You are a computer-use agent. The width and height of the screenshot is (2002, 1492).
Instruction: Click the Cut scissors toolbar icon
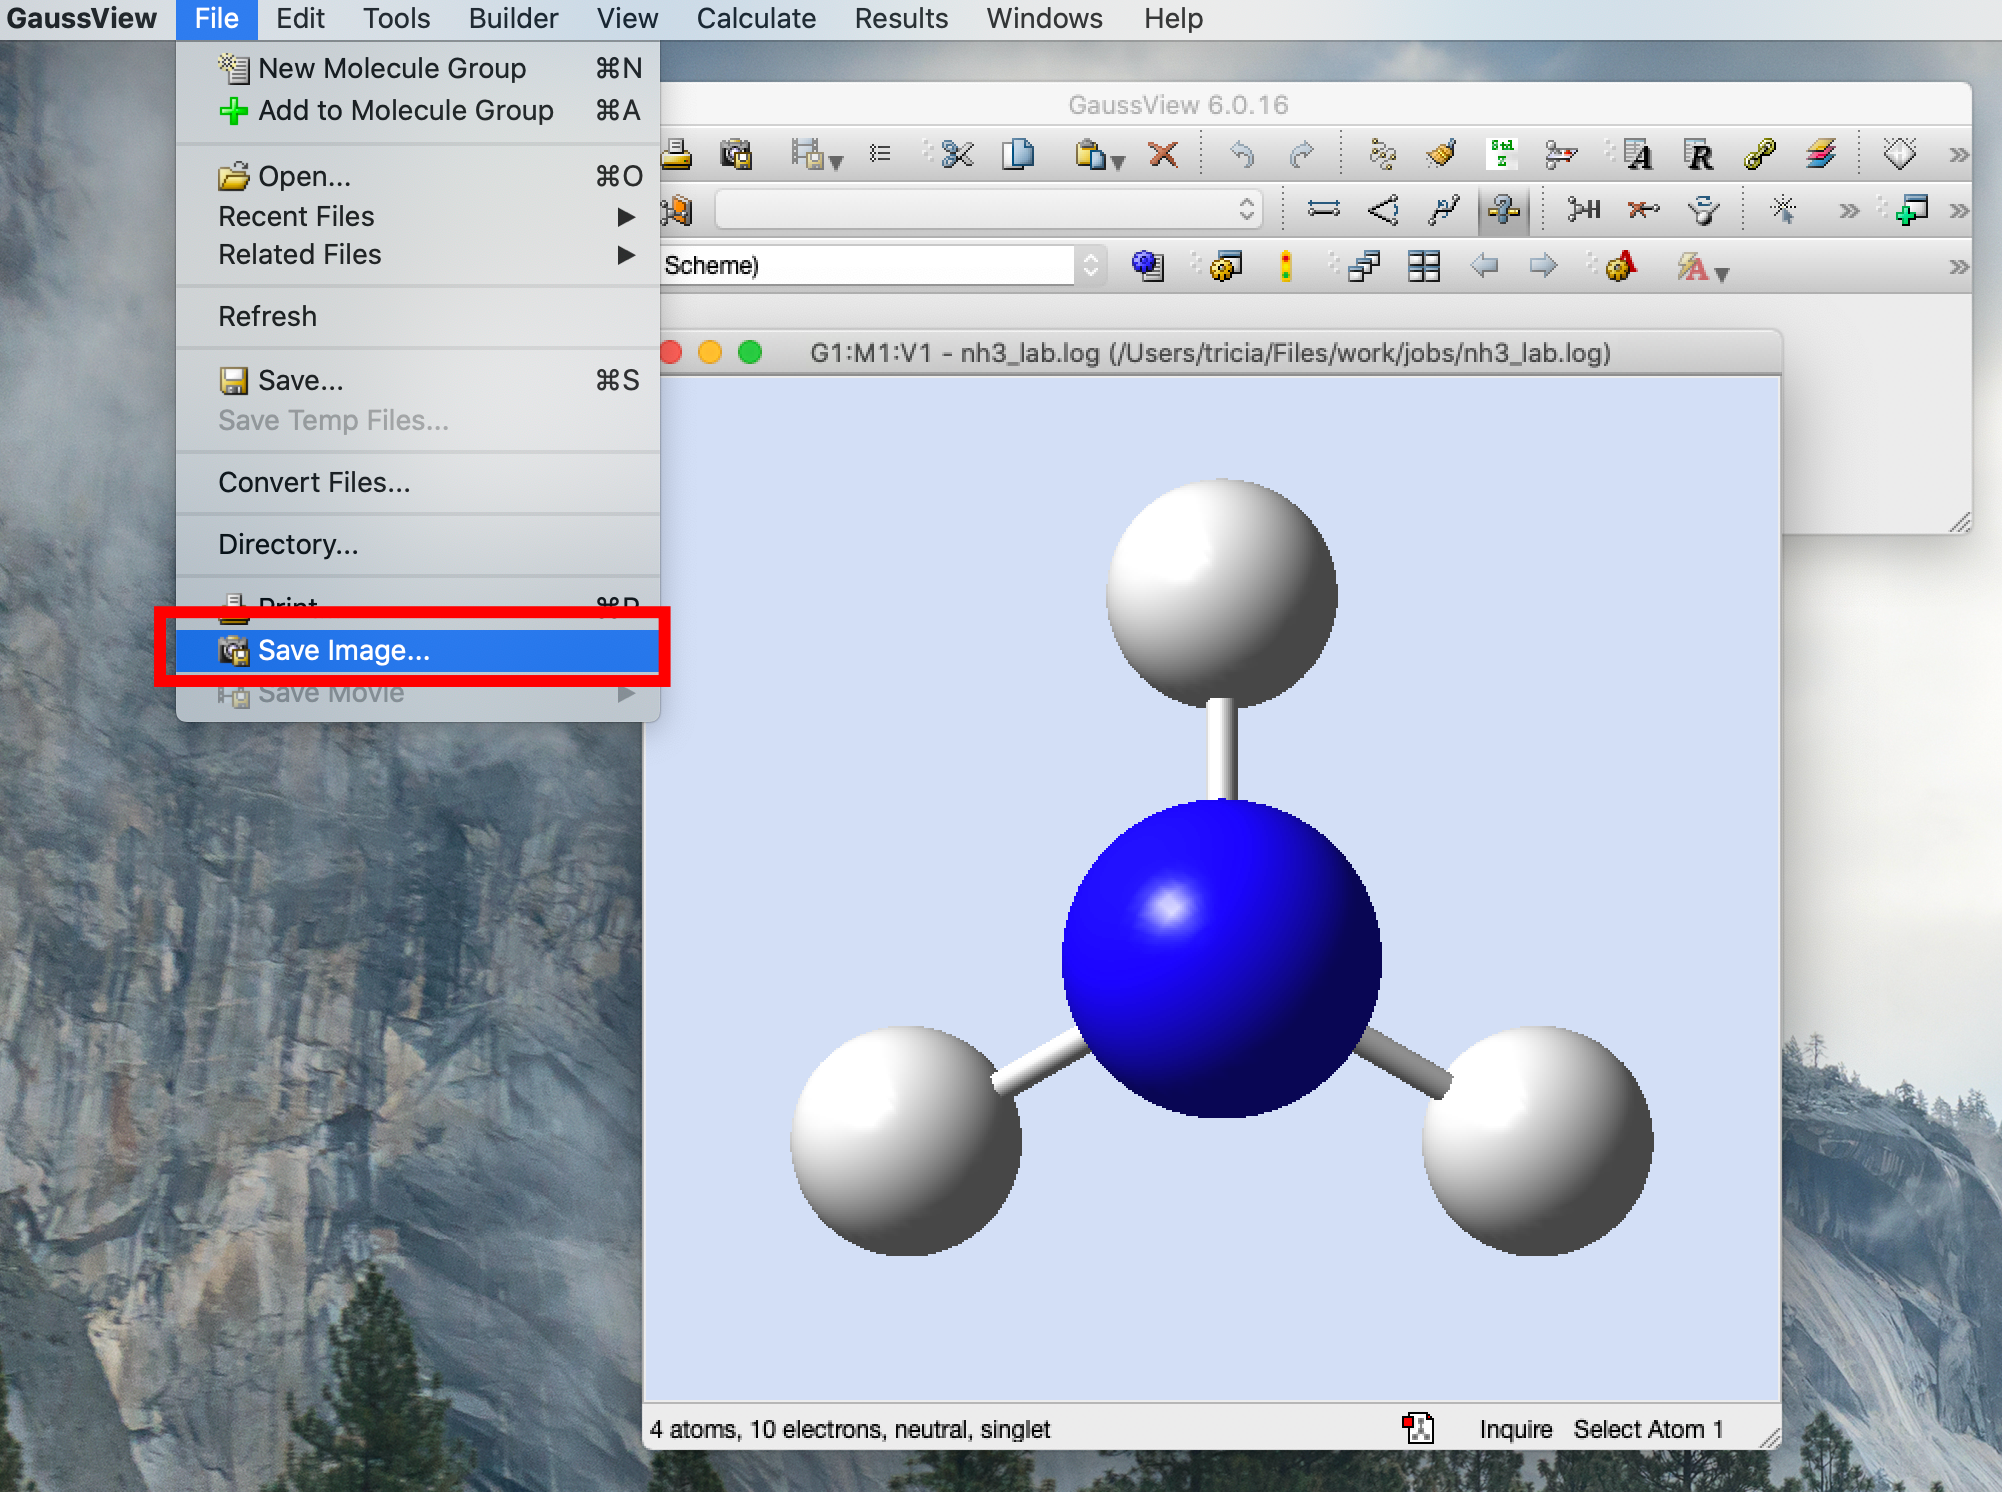(957, 155)
